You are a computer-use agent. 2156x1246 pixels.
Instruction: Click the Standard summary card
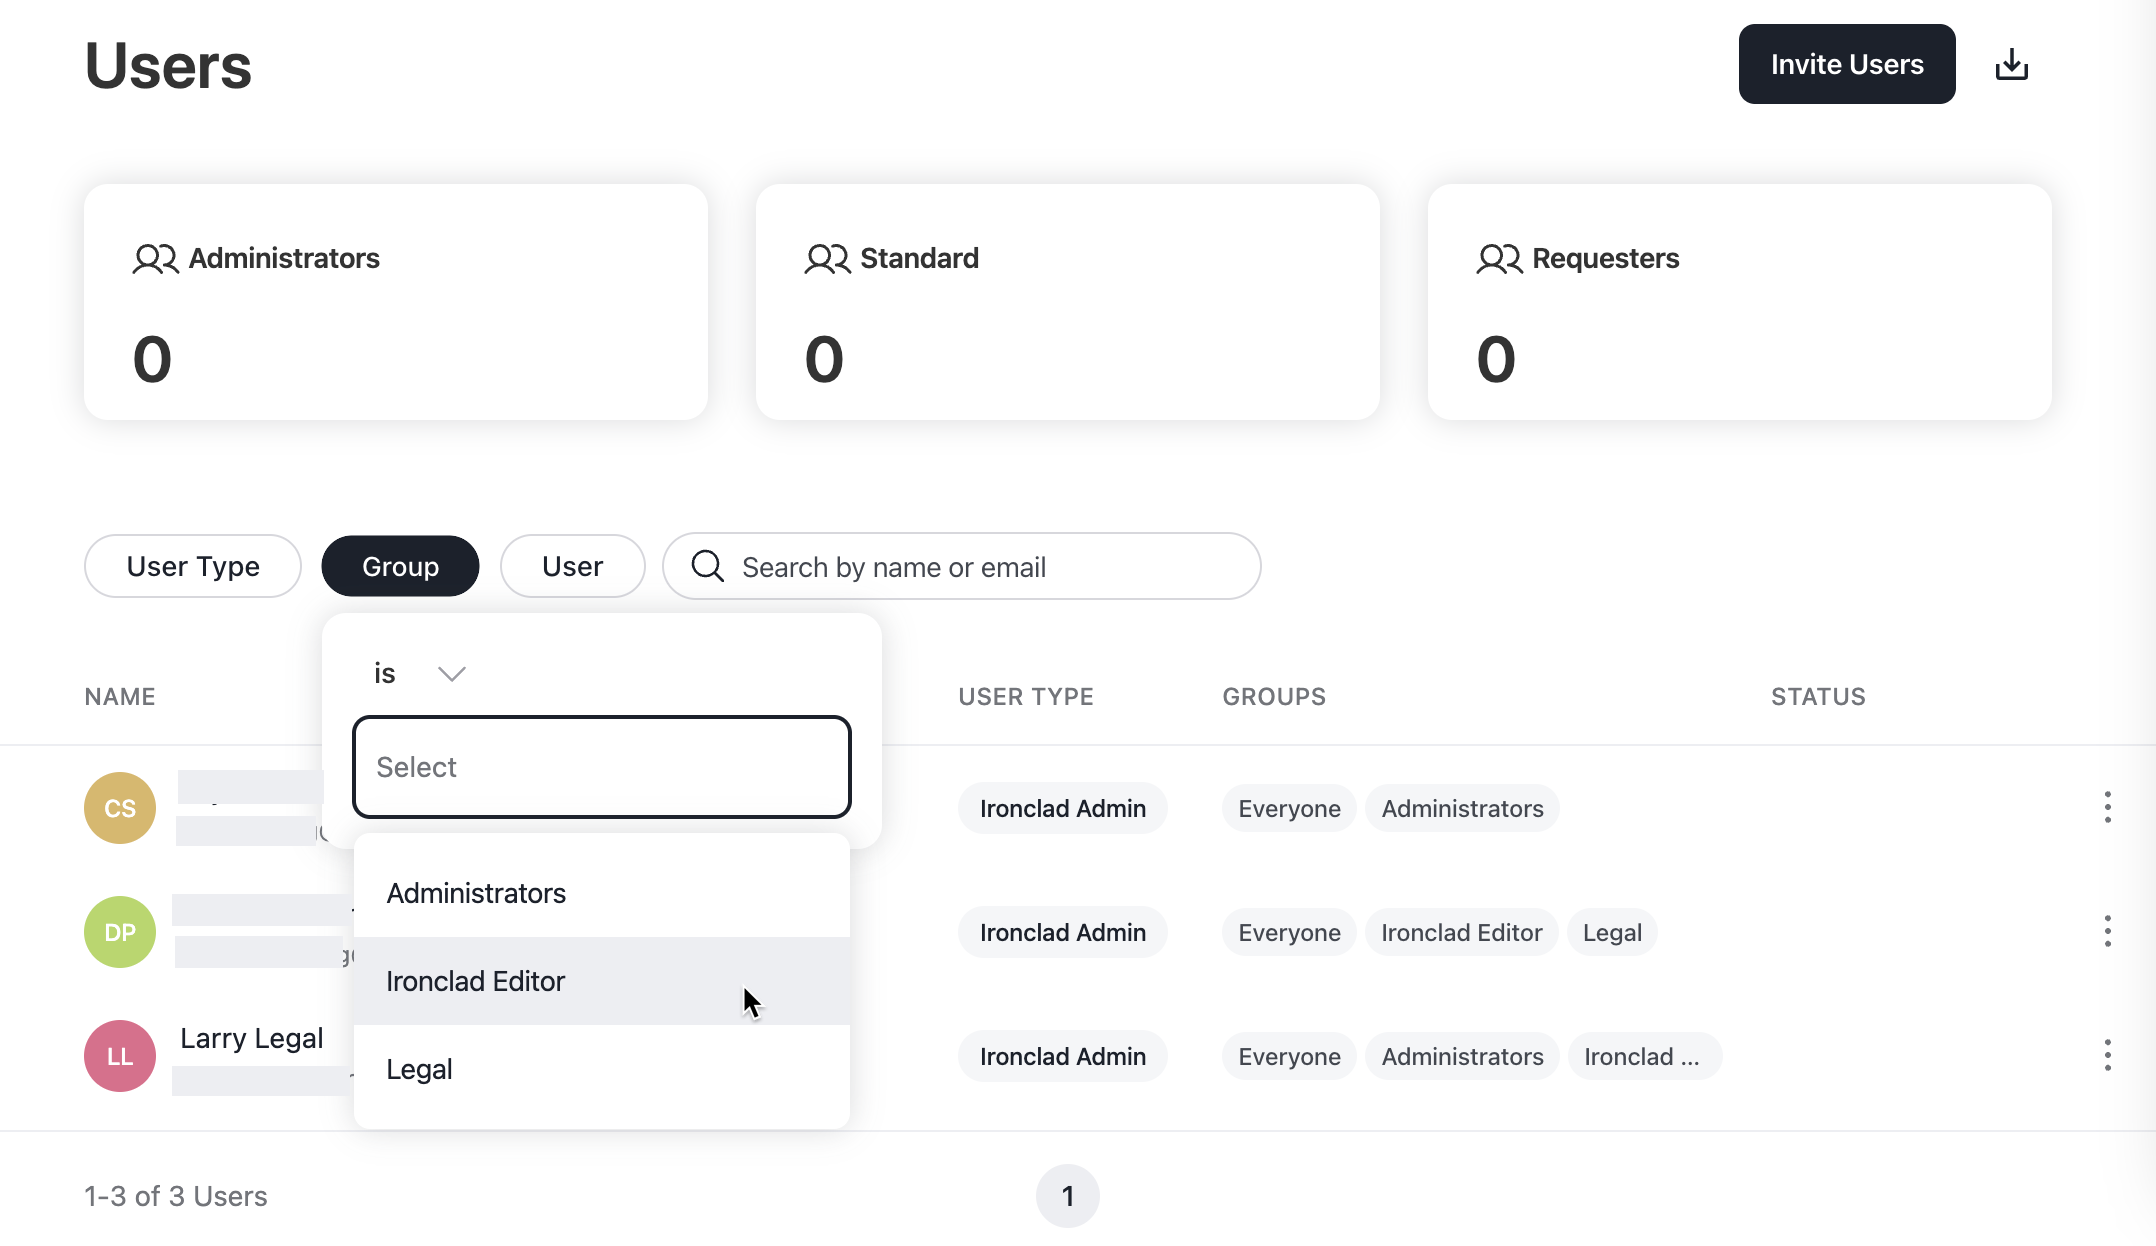point(1068,302)
